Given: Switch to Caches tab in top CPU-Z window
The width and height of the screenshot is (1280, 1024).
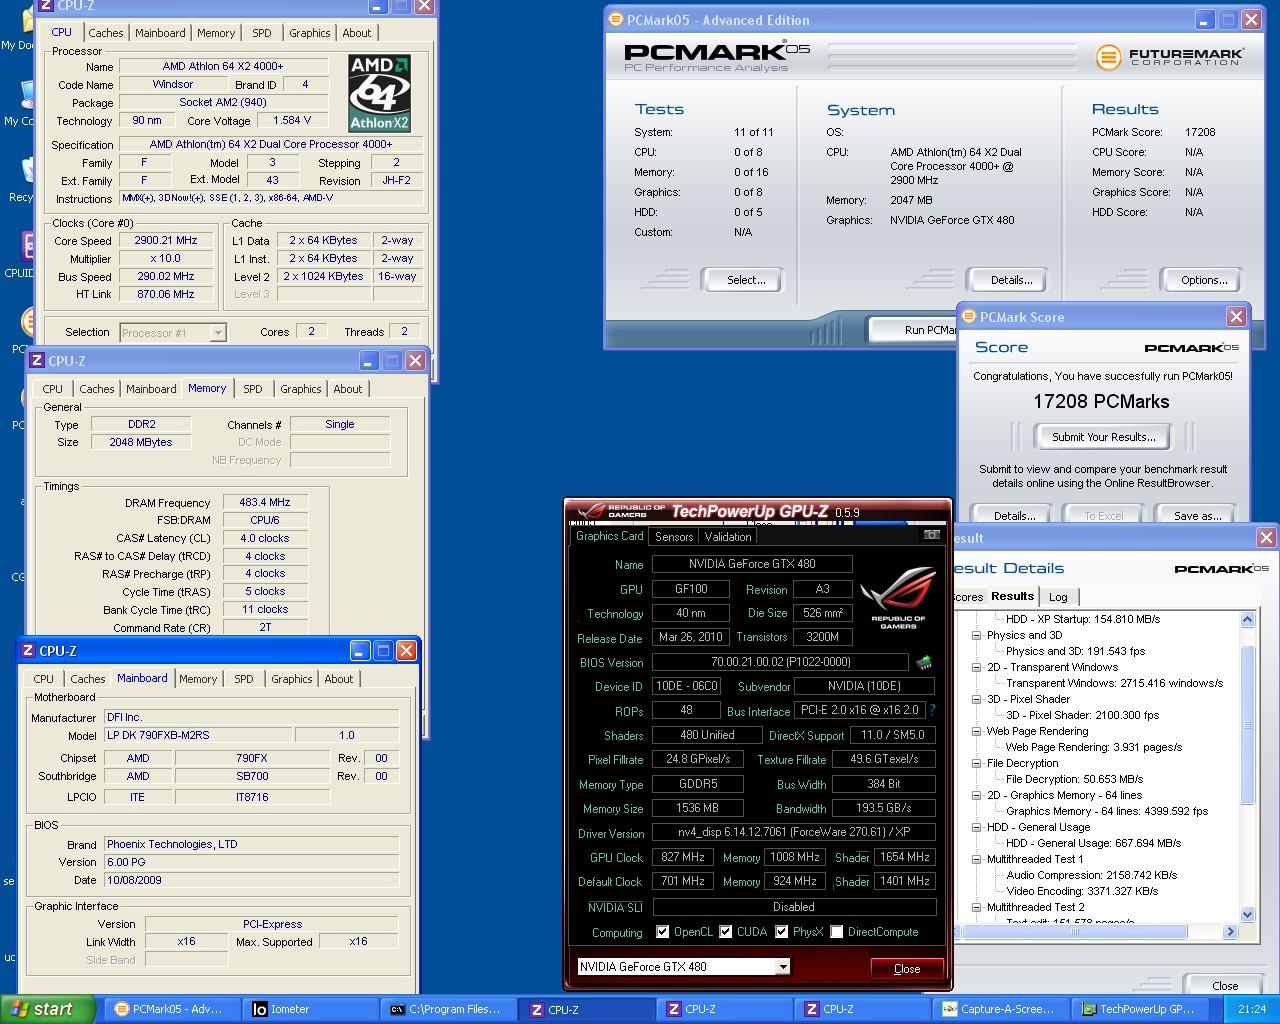Looking at the screenshot, I should pos(106,33).
